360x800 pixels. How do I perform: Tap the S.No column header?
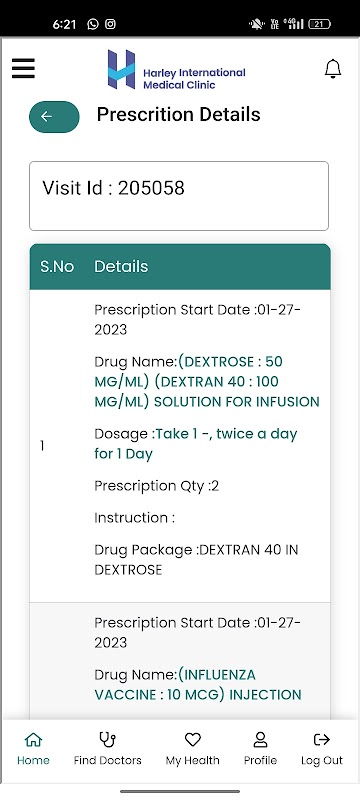[57, 266]
